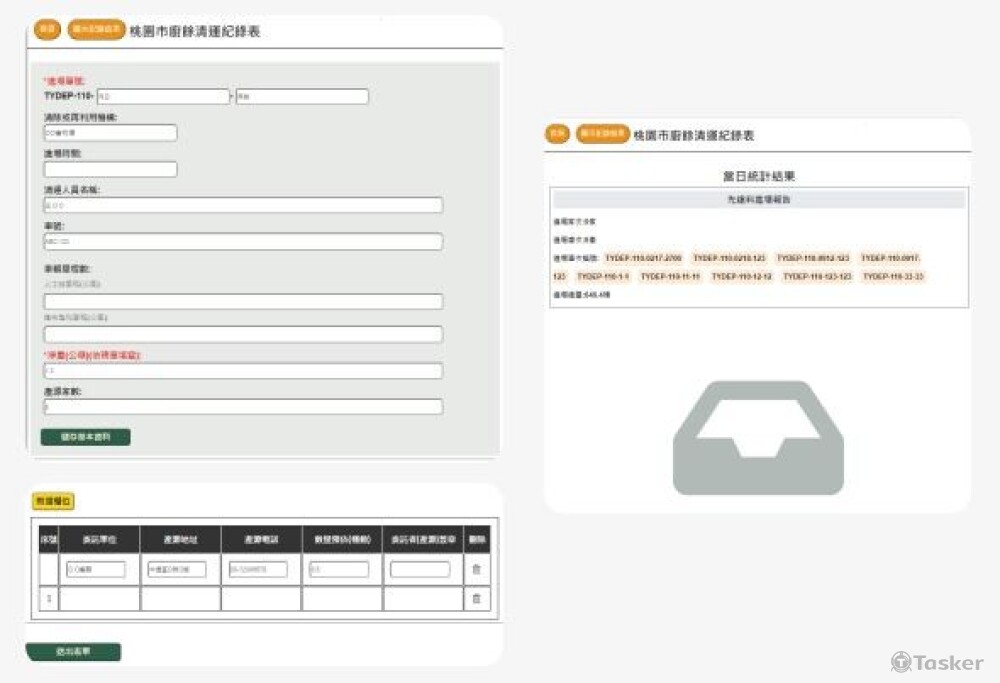Click the yellow add row button above the table
This screenshot has height=683, width=1000.
tap(53, 501)
